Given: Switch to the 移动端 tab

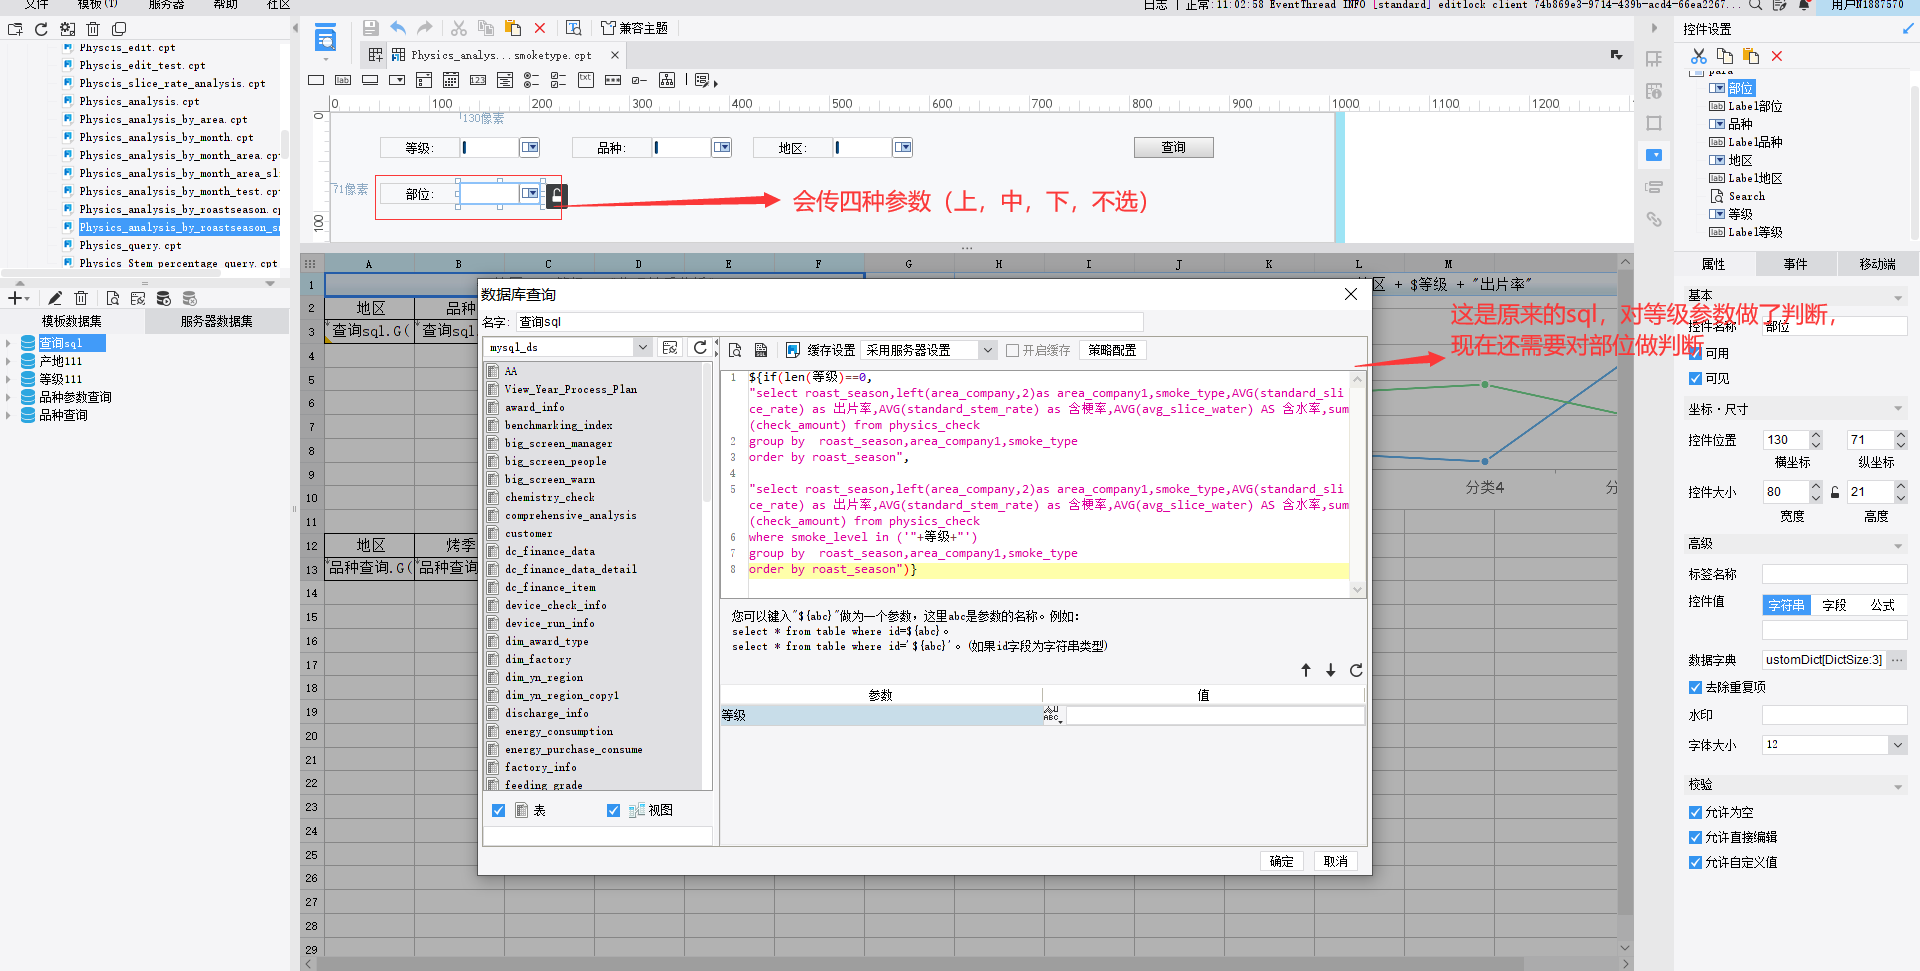Looking at the screenshot, I should (1877, 264).
